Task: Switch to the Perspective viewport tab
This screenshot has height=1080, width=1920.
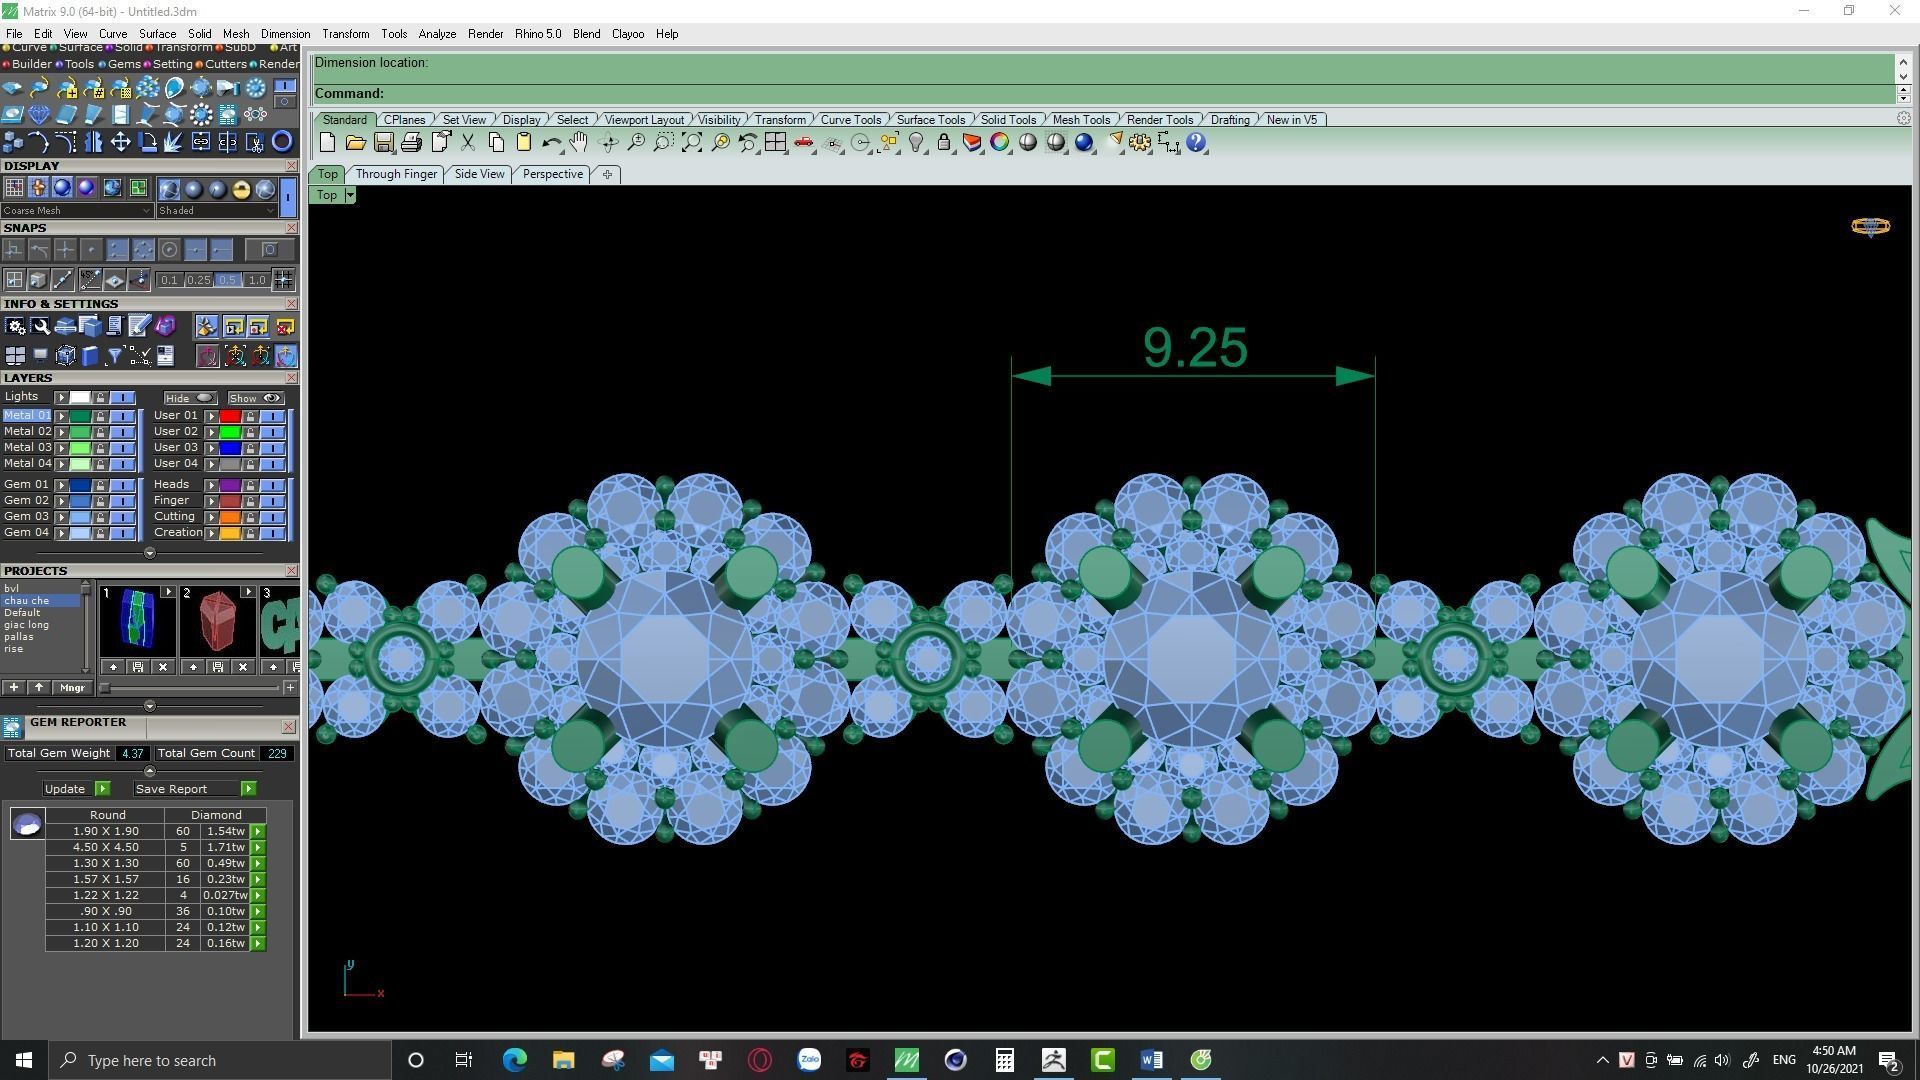Action: (x=552, y=174)
